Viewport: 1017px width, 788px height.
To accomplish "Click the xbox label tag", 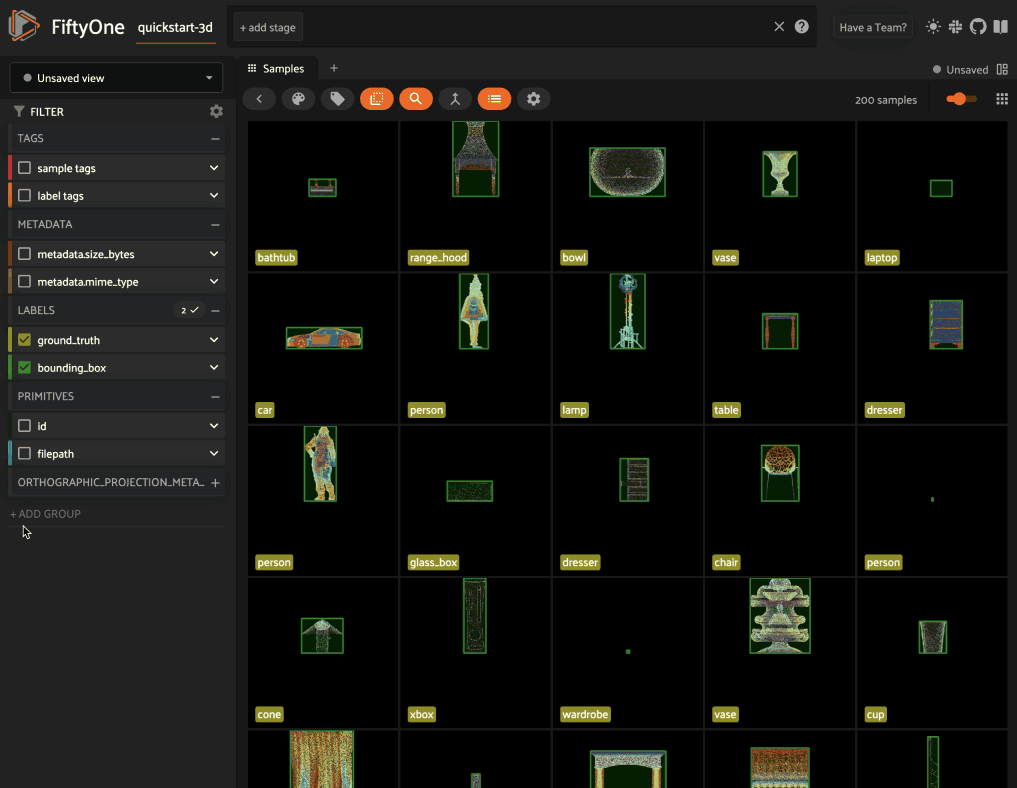I will 422,715.
